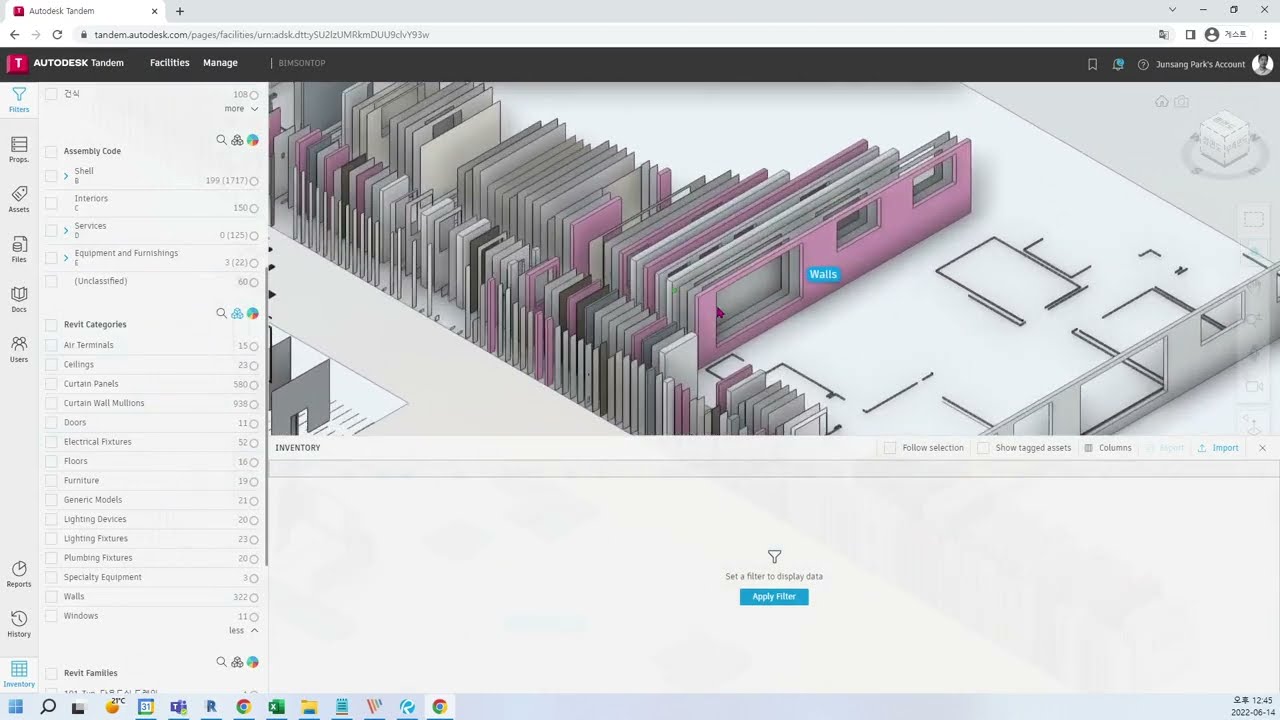Open the History clock icon

coord(19,624)
